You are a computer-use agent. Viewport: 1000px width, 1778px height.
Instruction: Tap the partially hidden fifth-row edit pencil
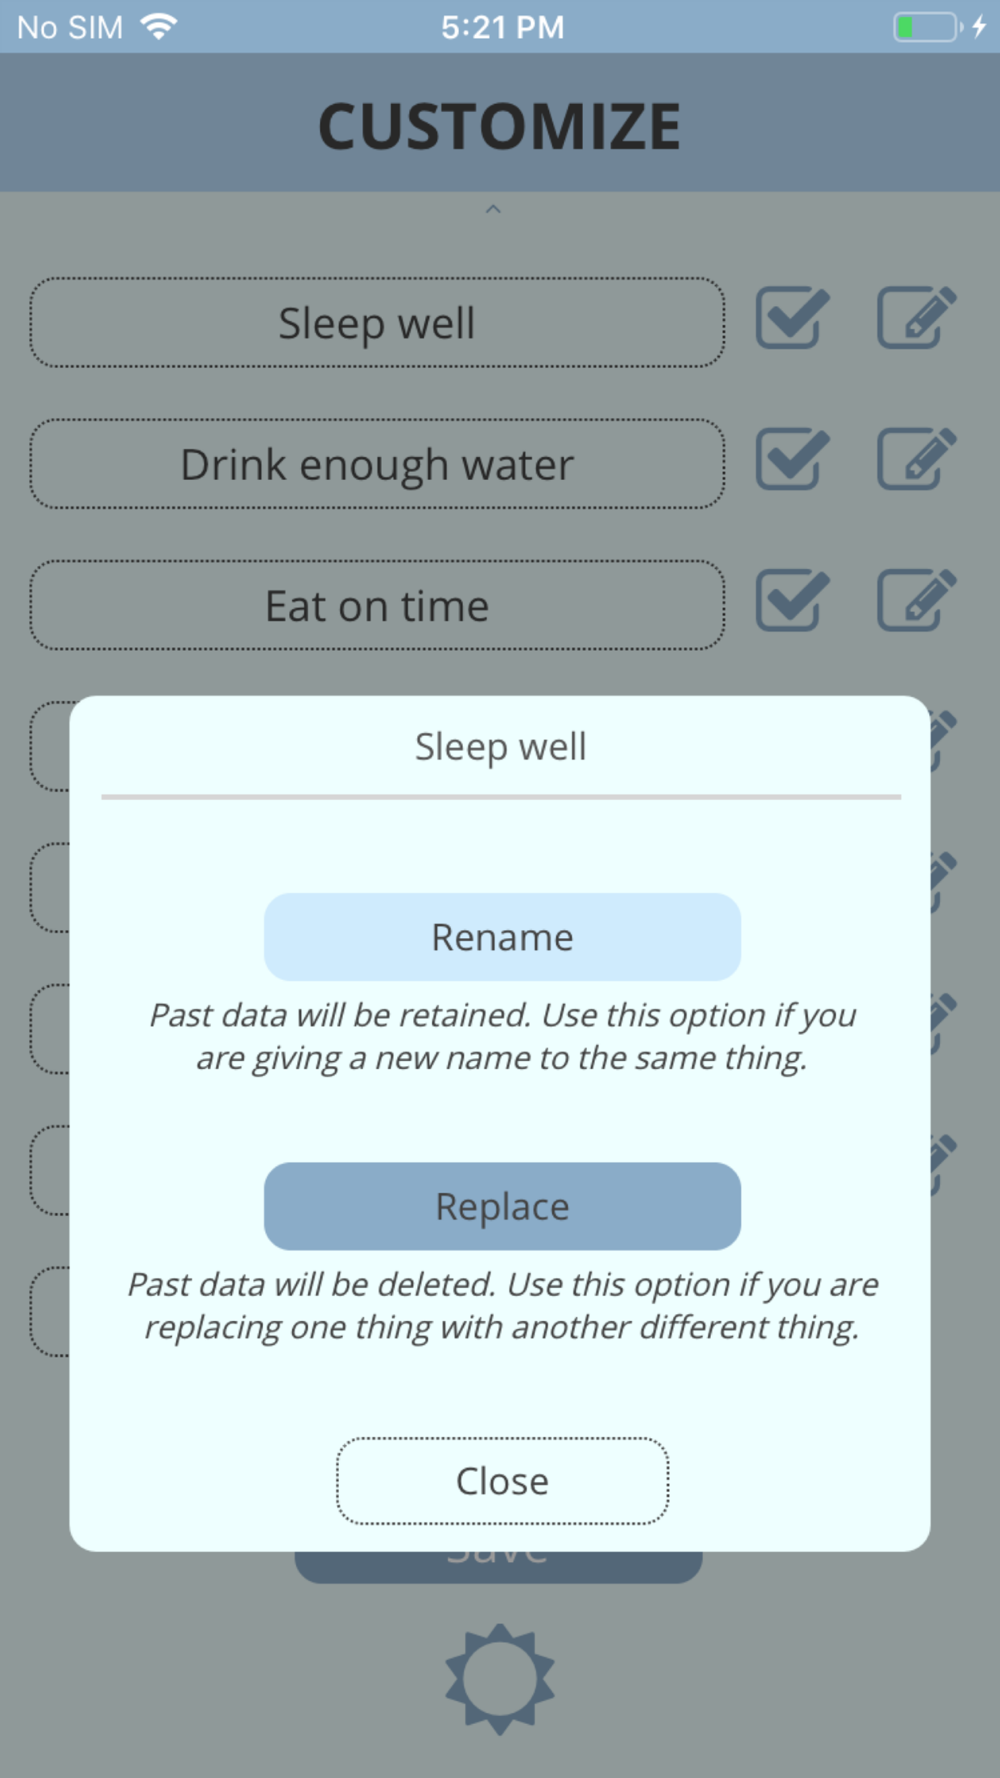(942, 882)
